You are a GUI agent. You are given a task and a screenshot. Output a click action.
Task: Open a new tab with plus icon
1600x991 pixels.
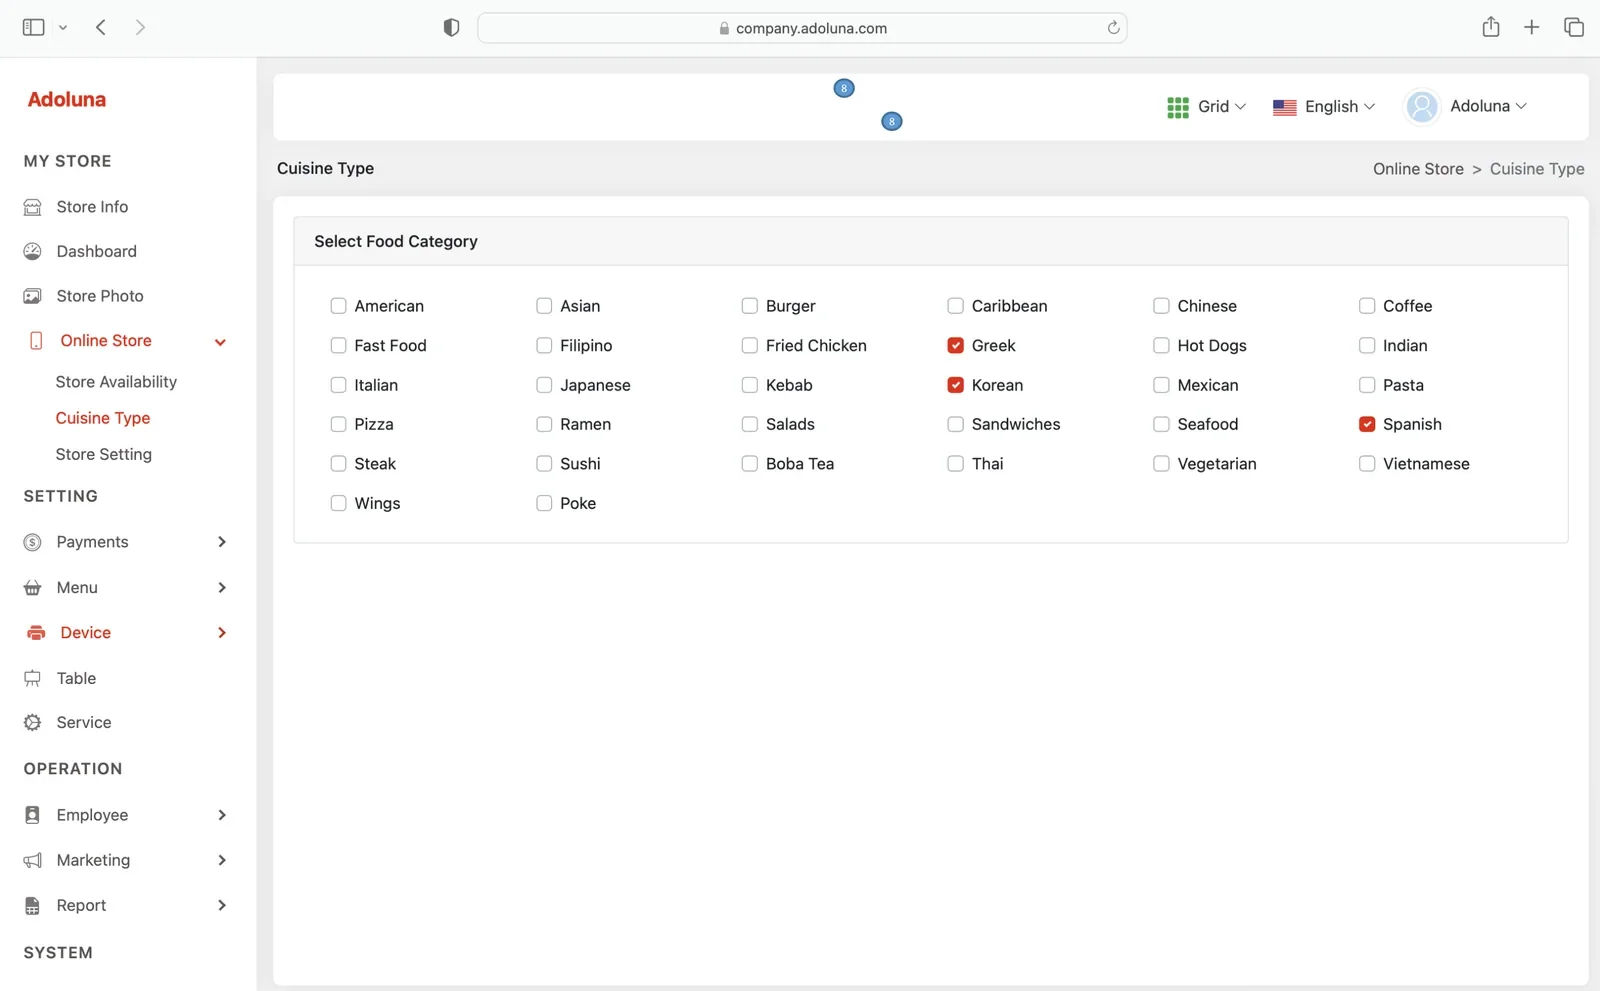1532,28
